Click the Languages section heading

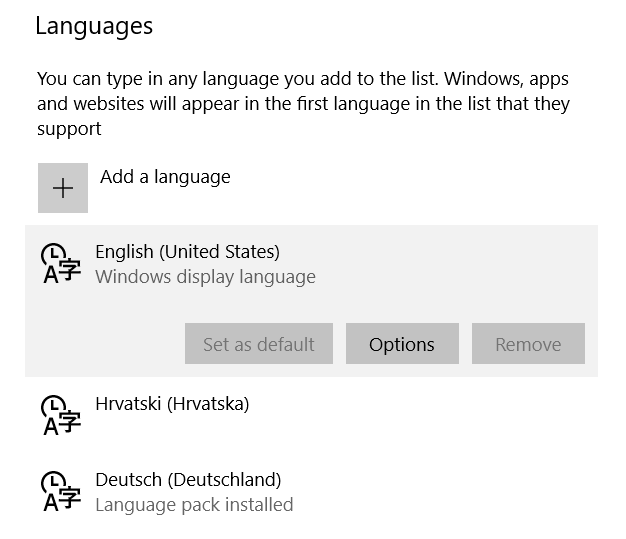tap(94, 26)
